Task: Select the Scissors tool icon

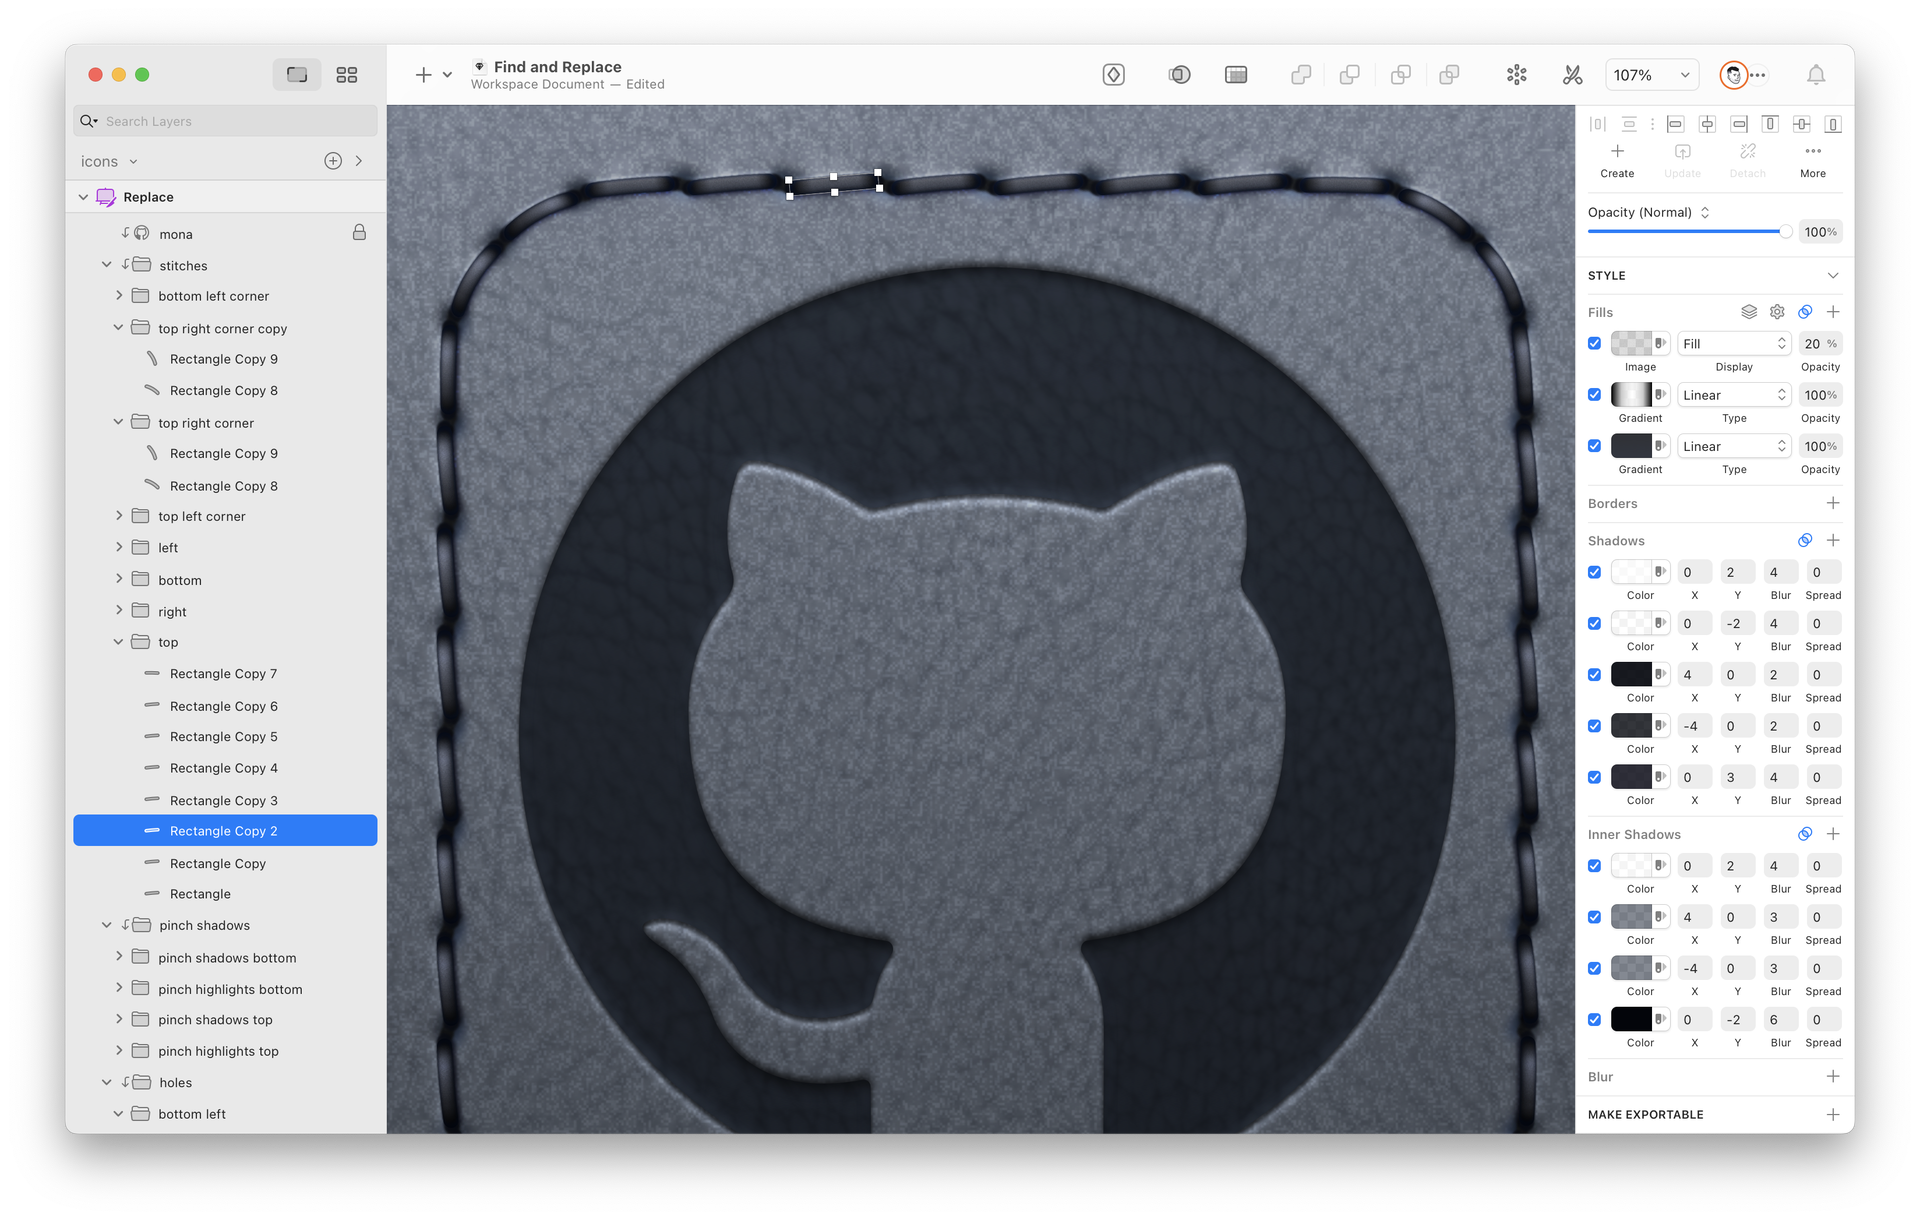Action: click(1572, 75)
